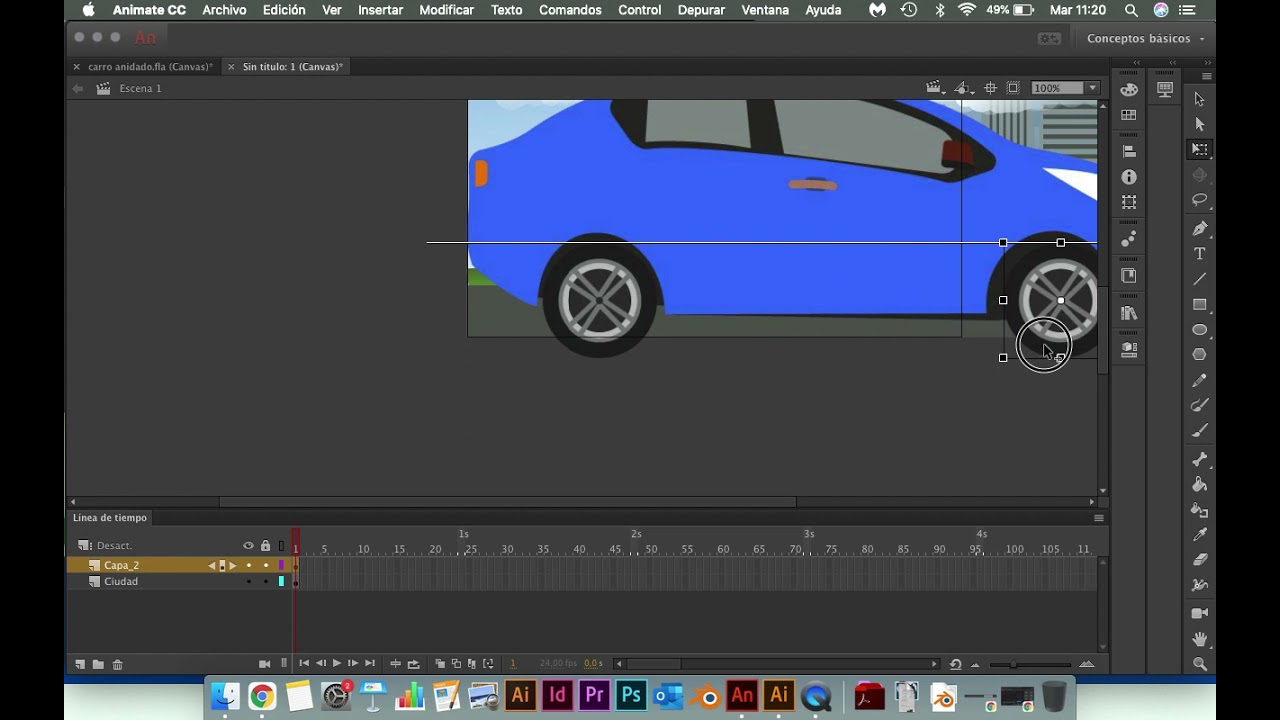Go to last frame button
Screen dimensions: 1280x720
tap(370, 664)
